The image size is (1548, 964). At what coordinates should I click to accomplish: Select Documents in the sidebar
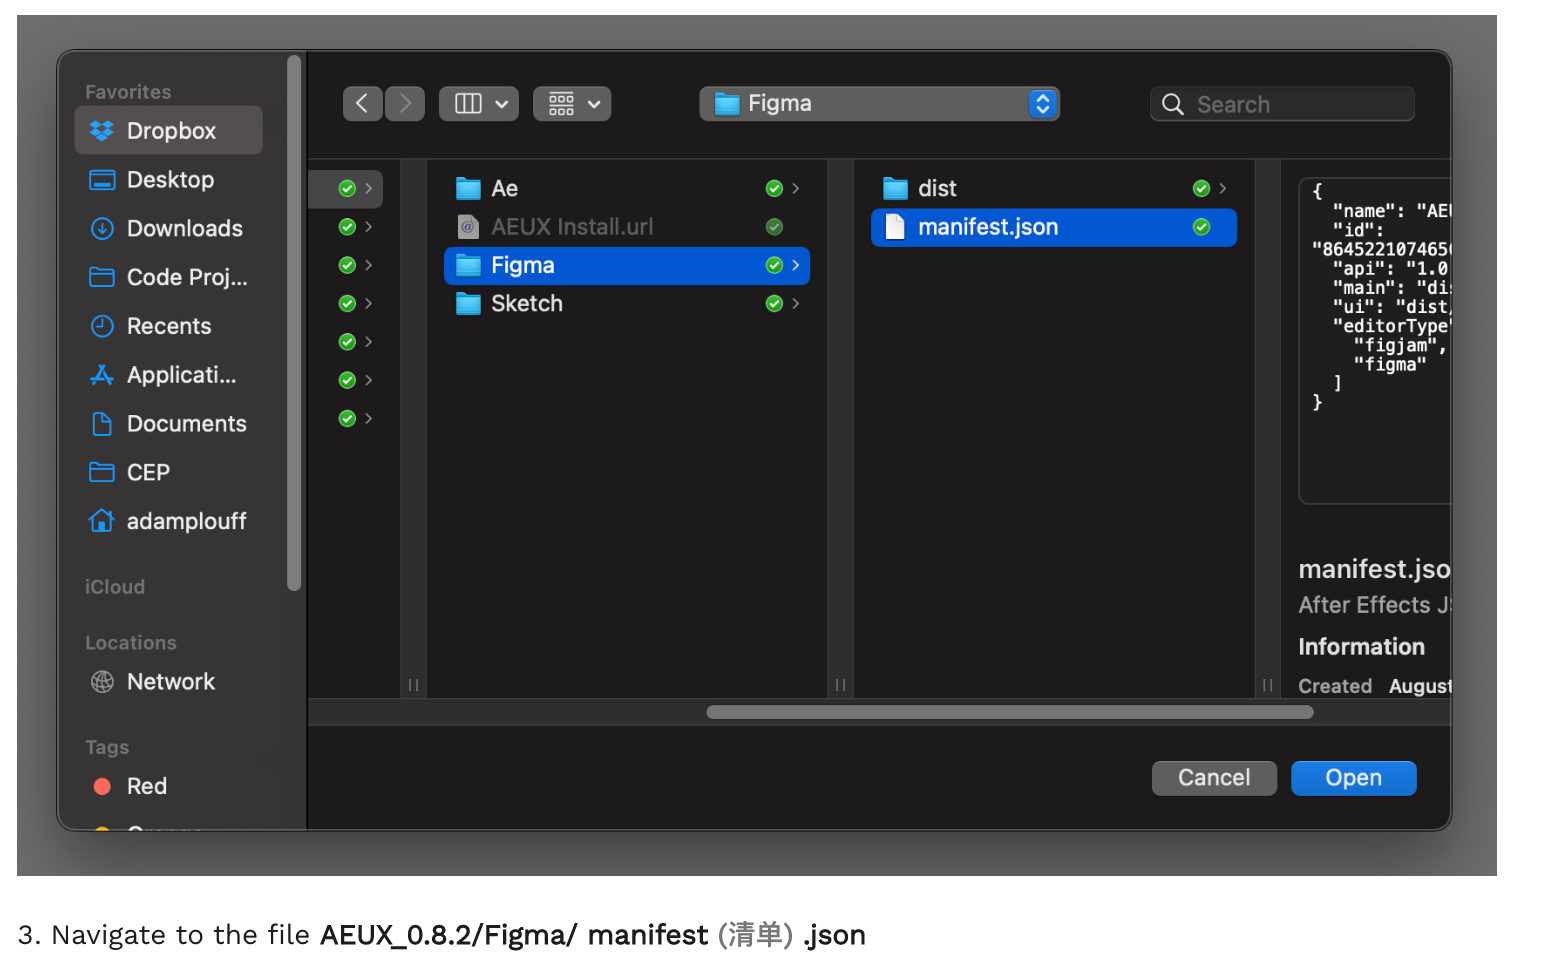tap(169, 424)
